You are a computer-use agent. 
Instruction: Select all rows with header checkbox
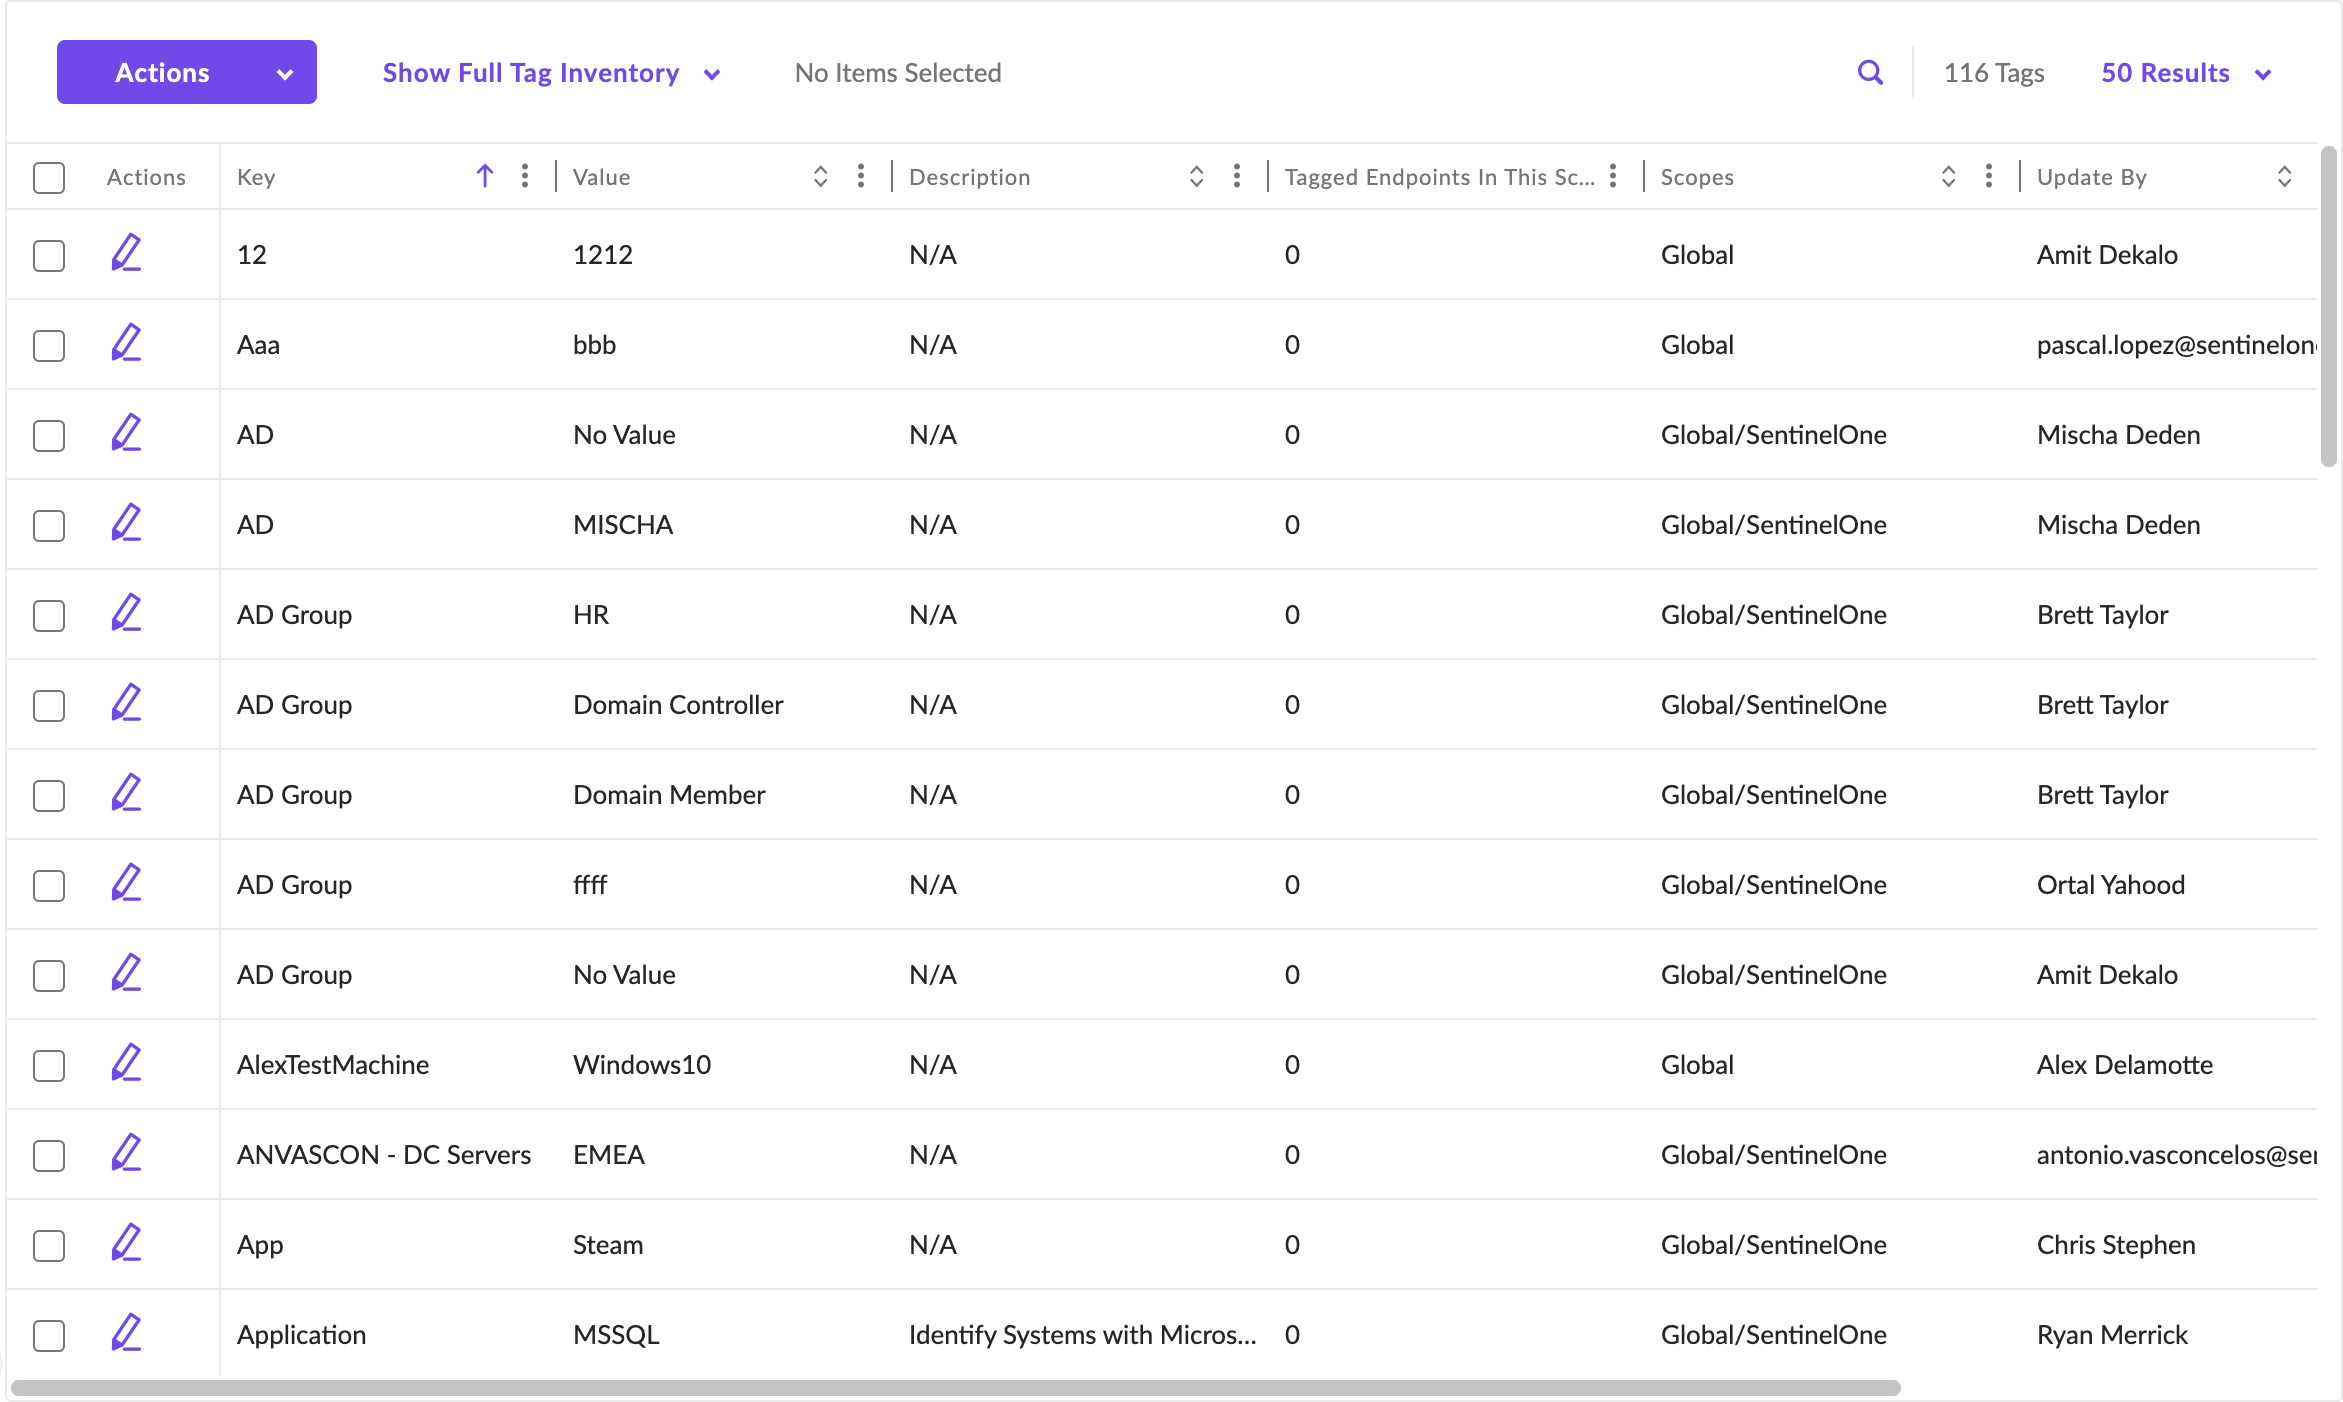[x=49, y=178]
